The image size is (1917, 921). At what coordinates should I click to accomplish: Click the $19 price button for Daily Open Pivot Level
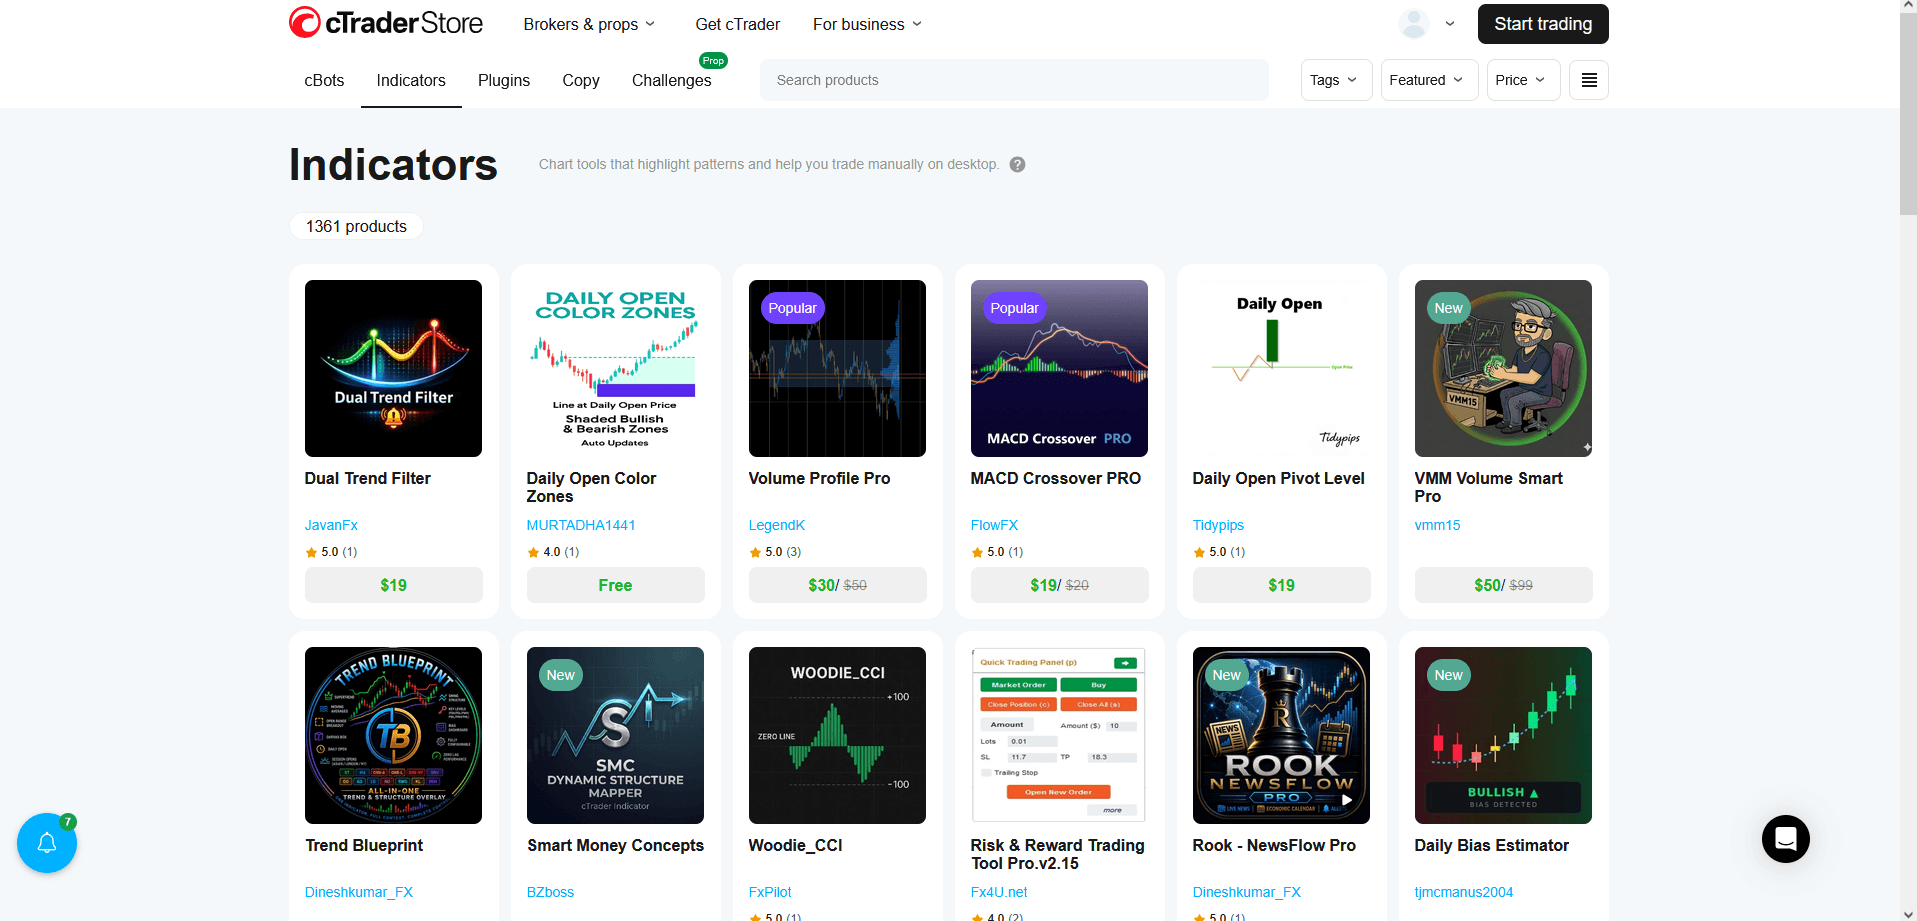coord(1281,585)
